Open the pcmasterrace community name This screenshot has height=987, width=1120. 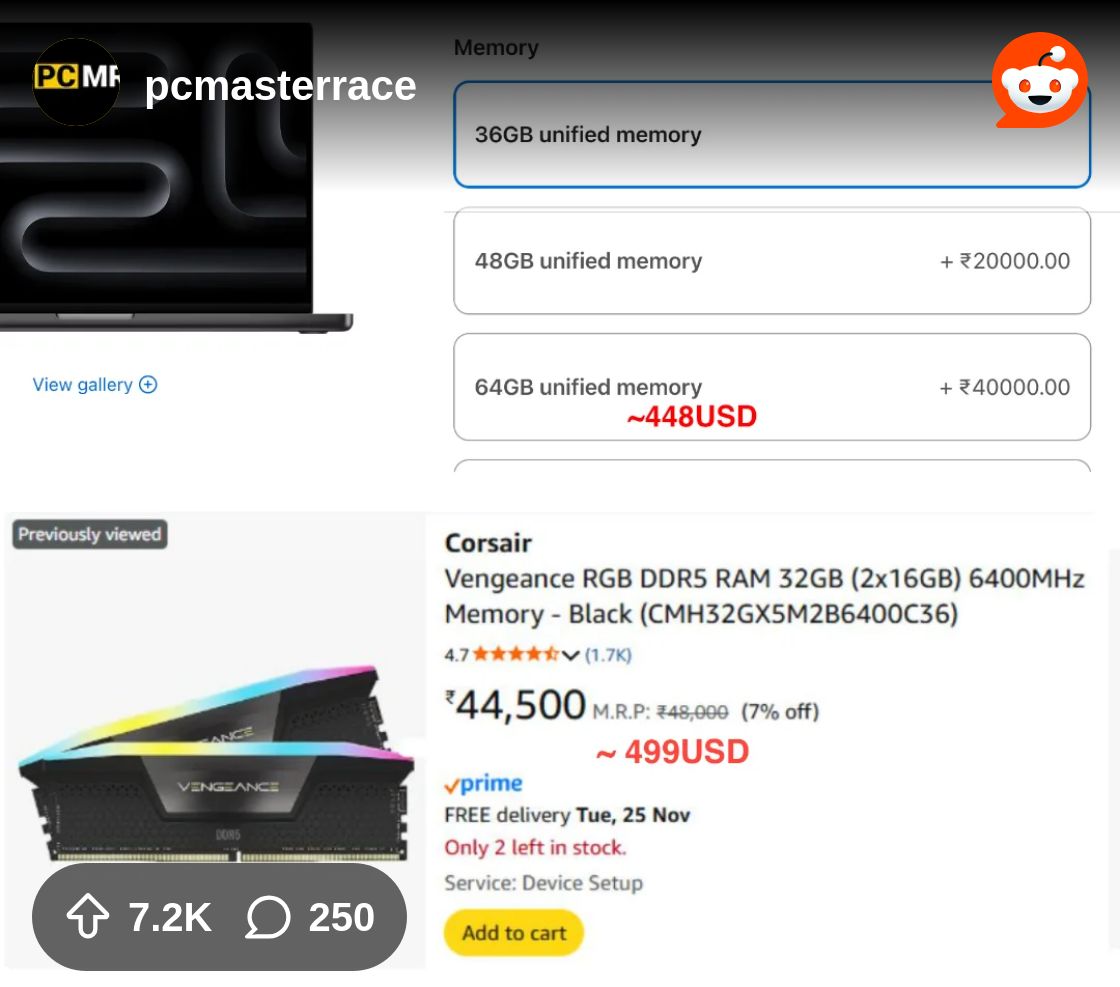click(x=280, y=86)
